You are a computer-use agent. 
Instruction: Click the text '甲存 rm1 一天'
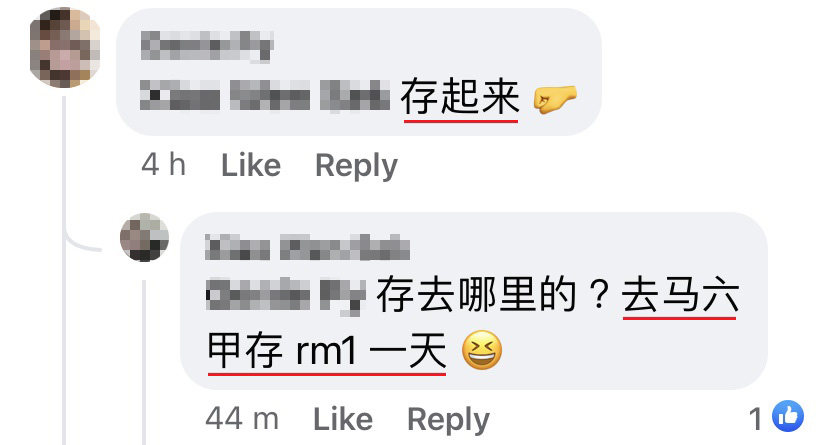(327, 351)
